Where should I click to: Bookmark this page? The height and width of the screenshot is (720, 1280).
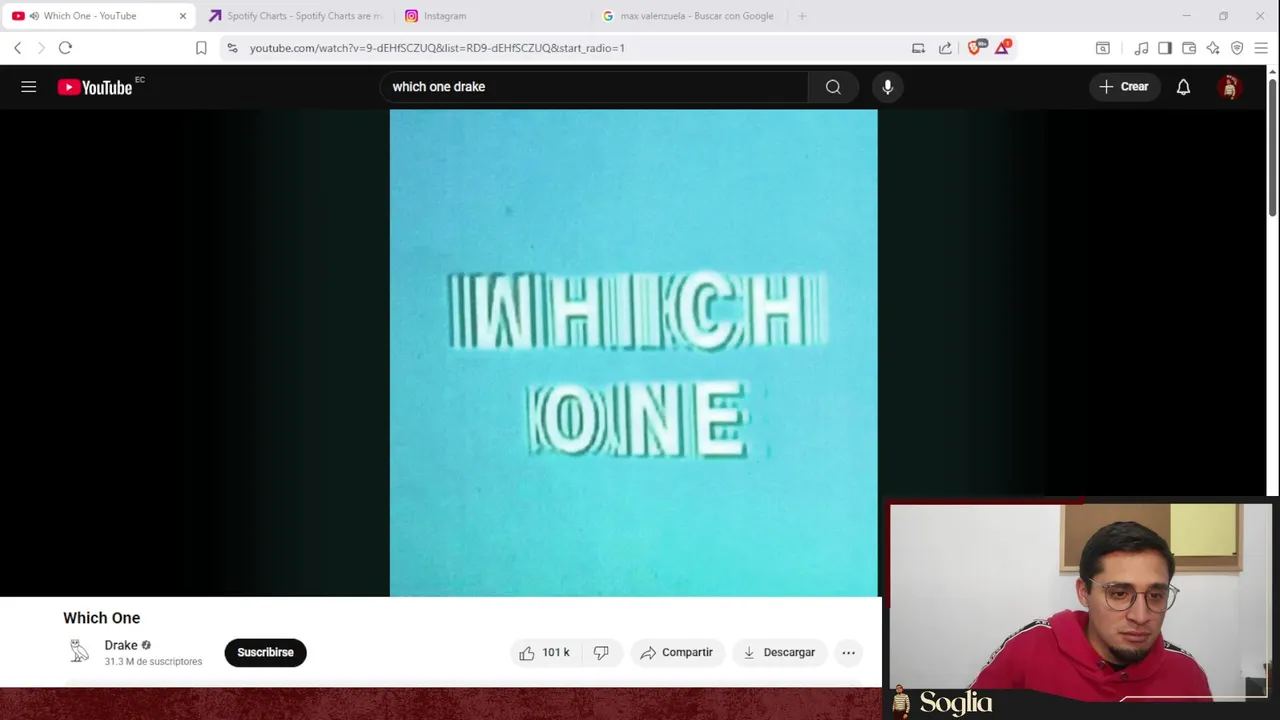pos(201,48)
